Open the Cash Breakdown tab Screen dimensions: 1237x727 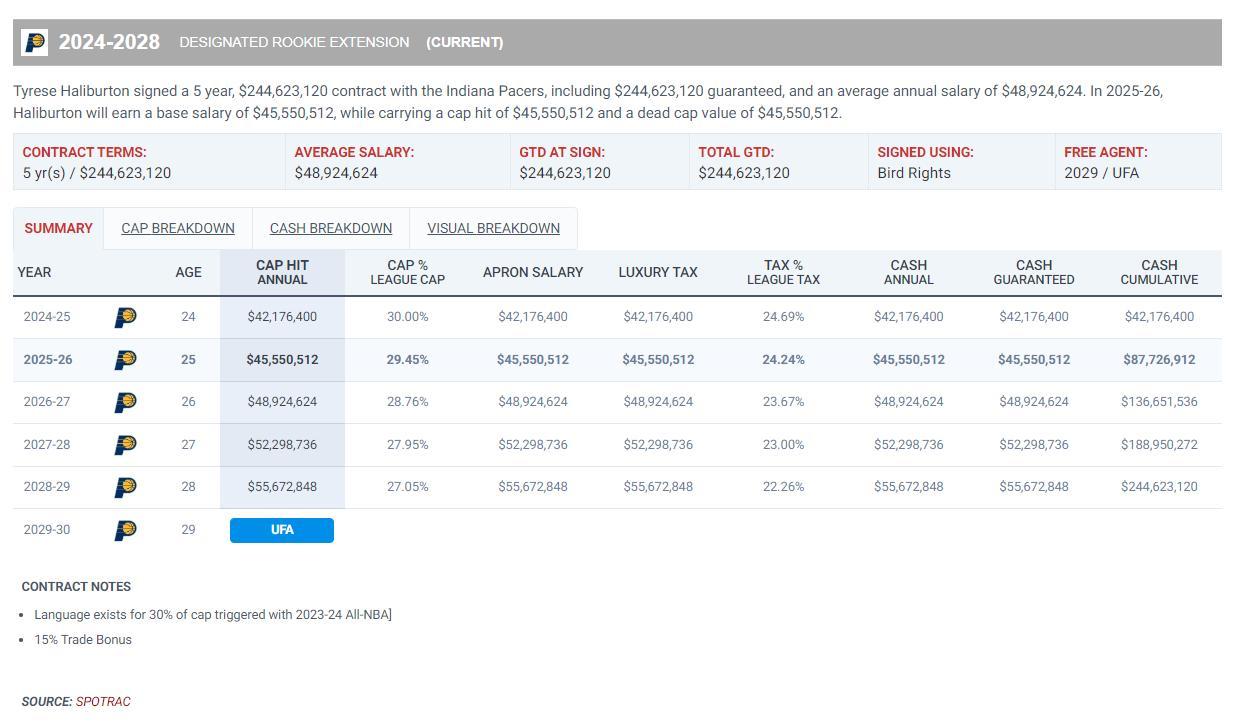point(331,228)
